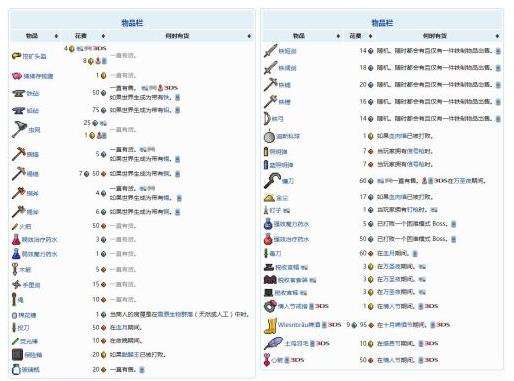Click the left table pickaxe icon priced 5
Screen dimensions: 514x381
19,154
